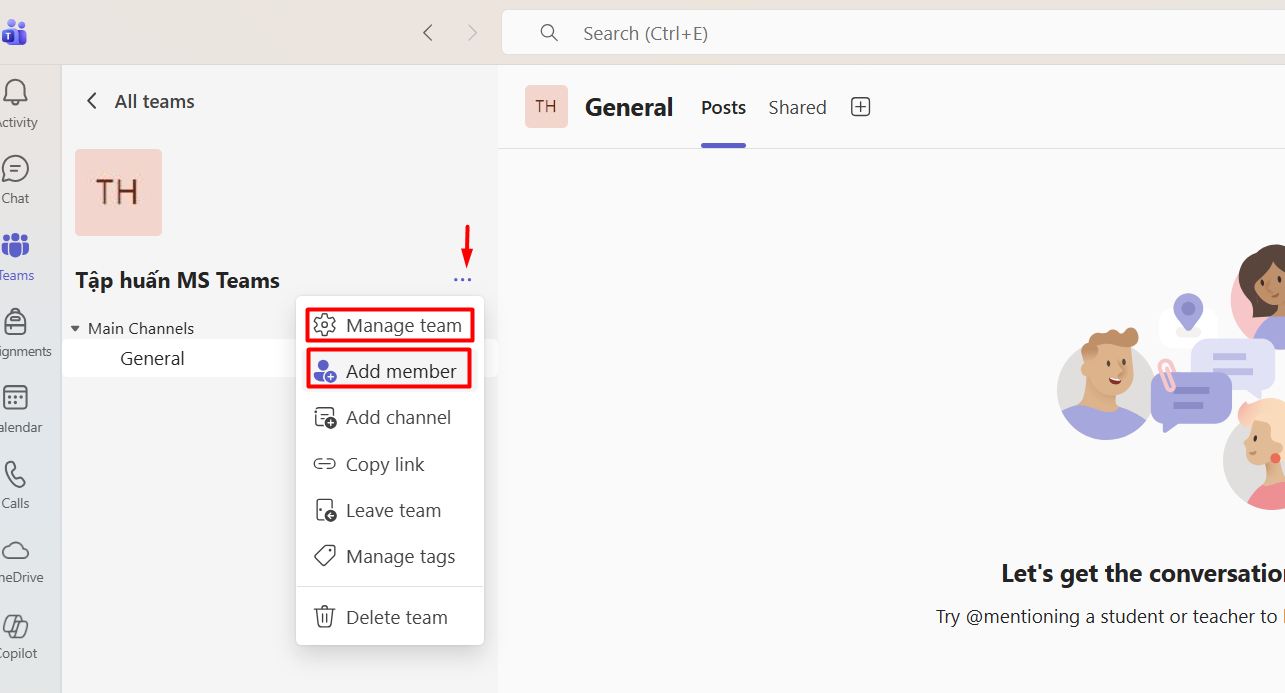This screenshot has height=693, width=1285.
Task: Click the Search input field
Action: 900,33
